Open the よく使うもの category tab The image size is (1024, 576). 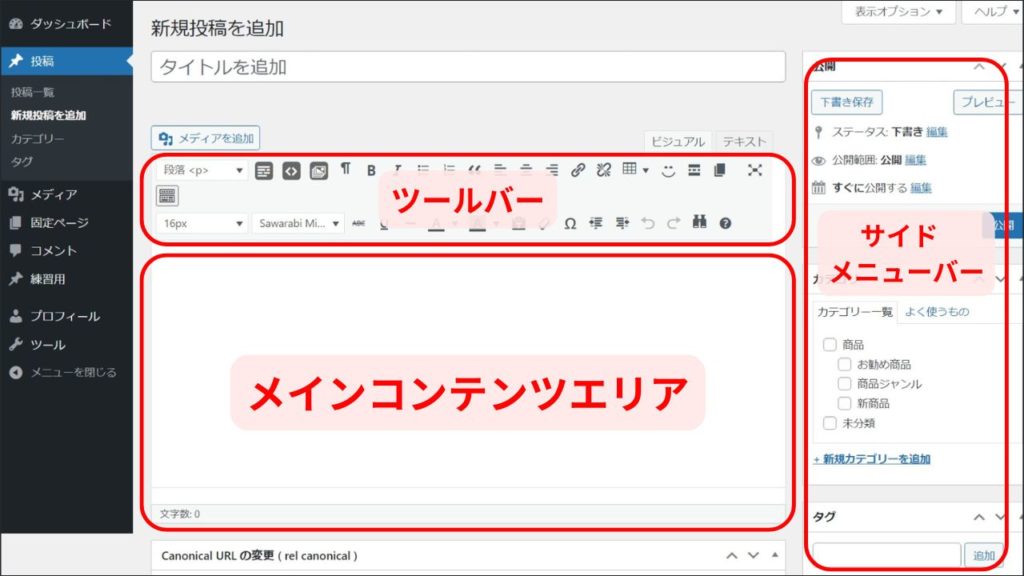click(937, 312)
